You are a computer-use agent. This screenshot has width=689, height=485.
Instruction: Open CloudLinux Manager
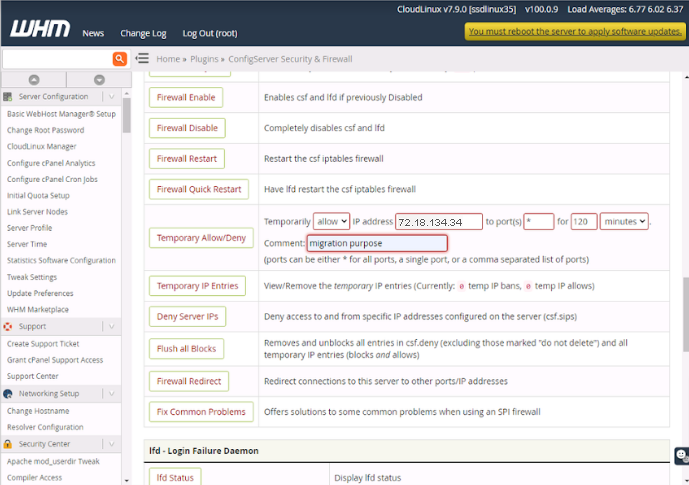click(x=42, y=146)
